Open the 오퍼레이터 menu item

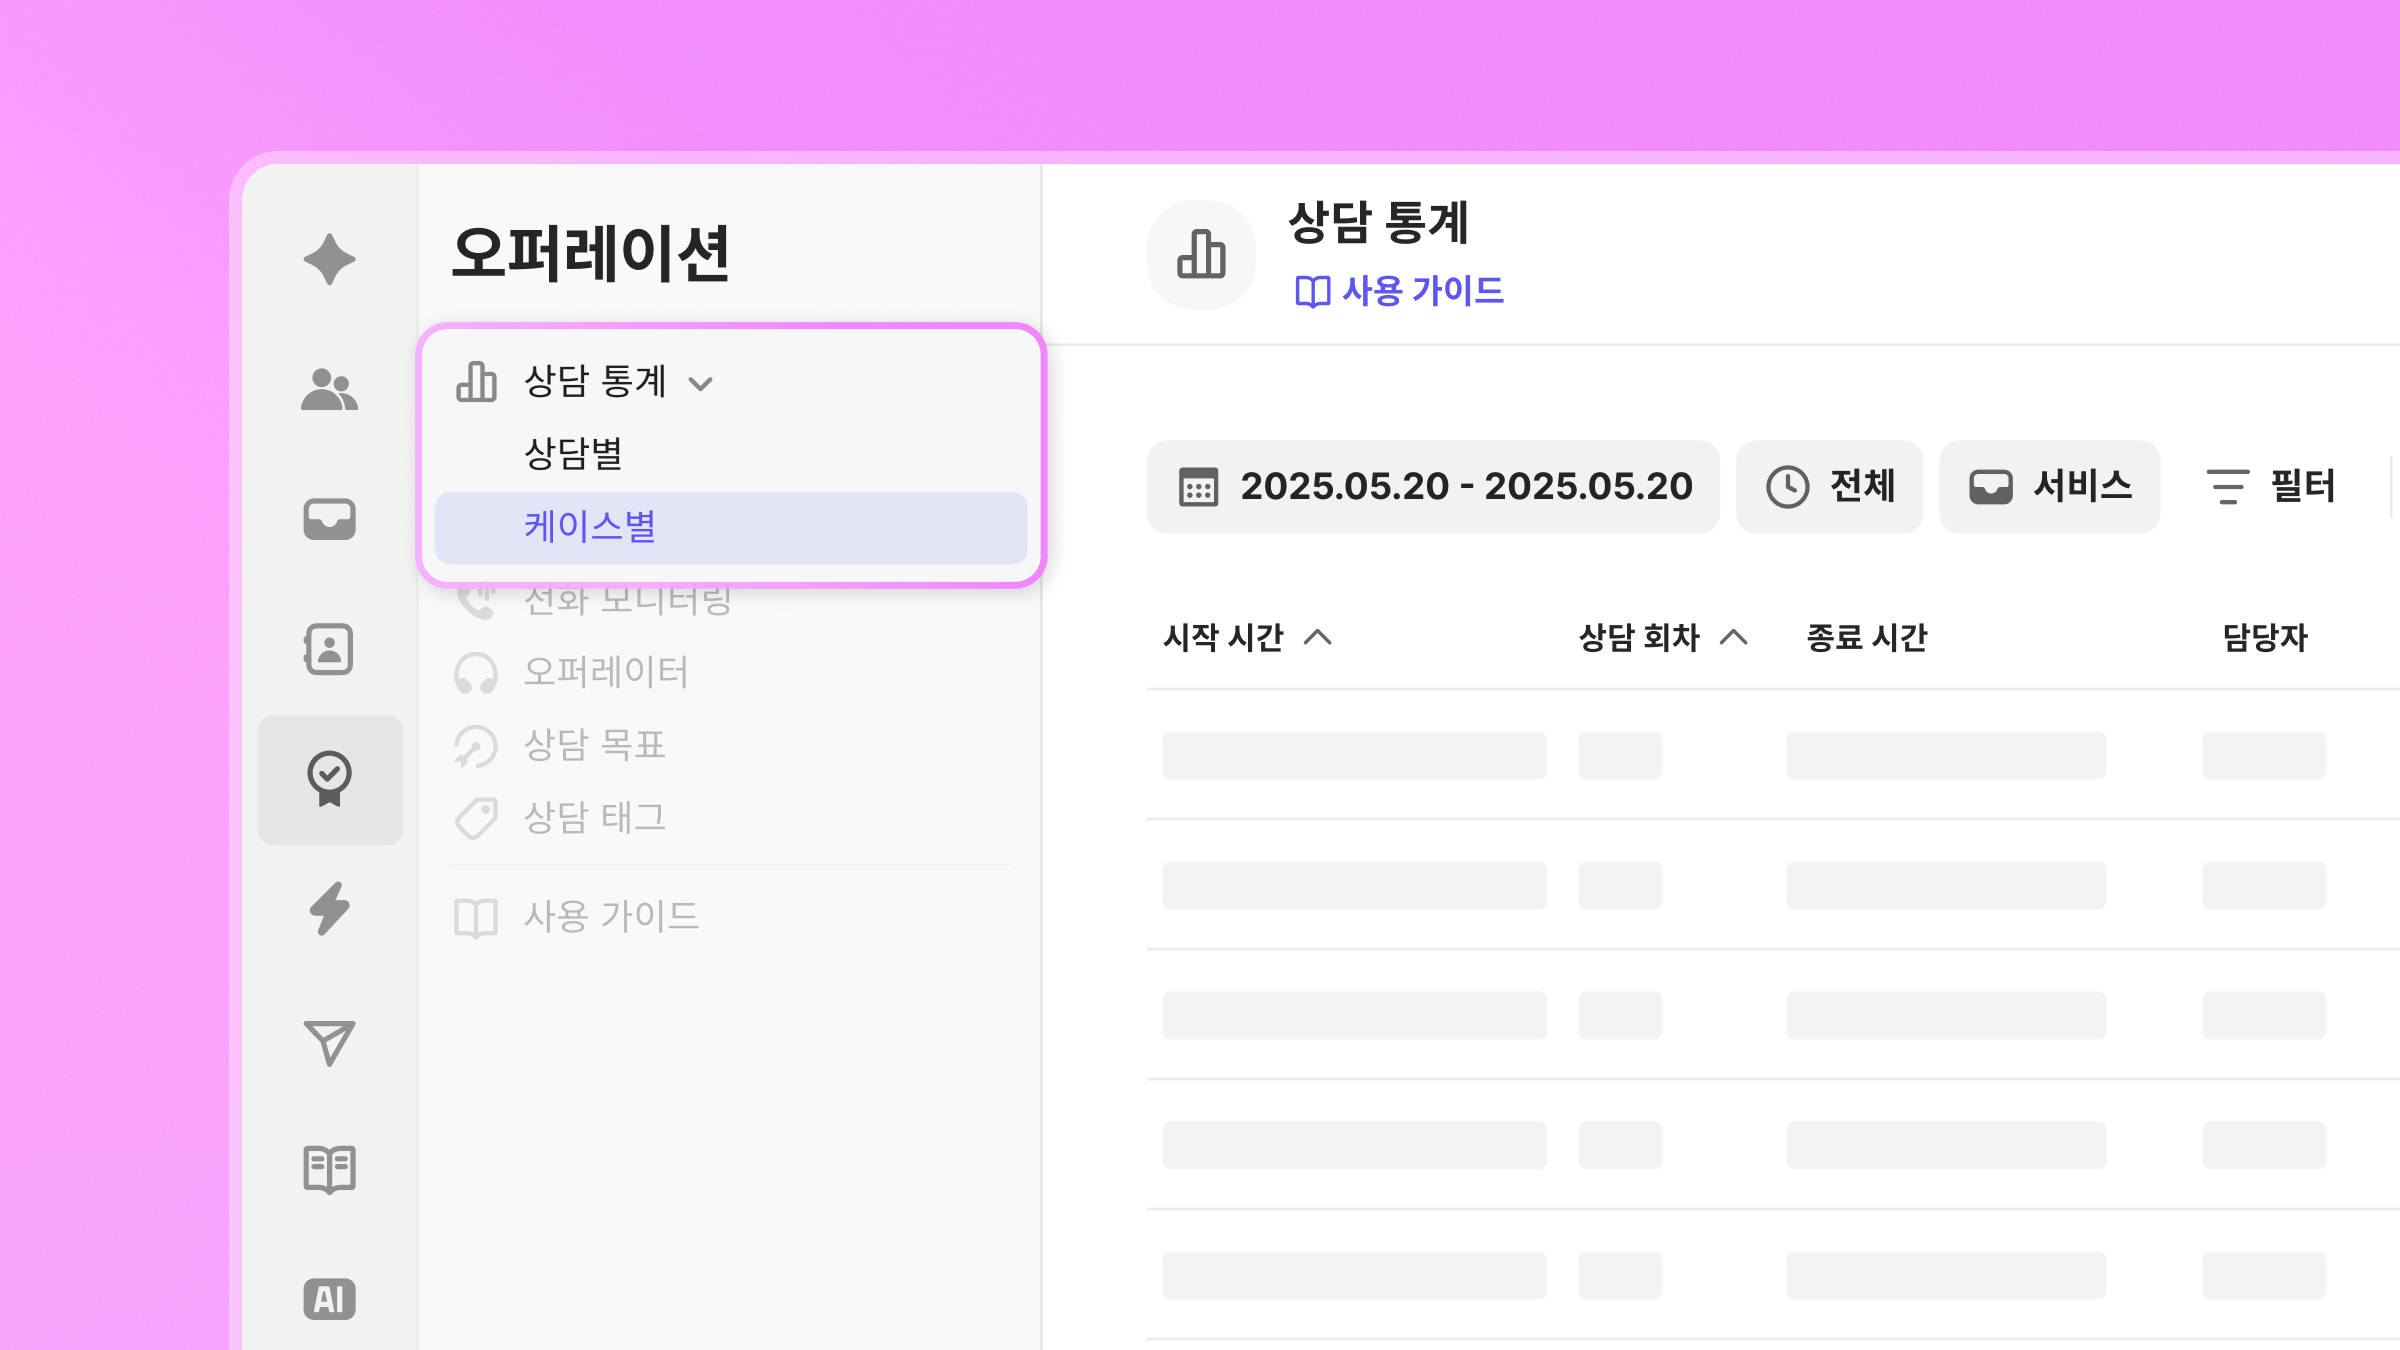[605, 672]
